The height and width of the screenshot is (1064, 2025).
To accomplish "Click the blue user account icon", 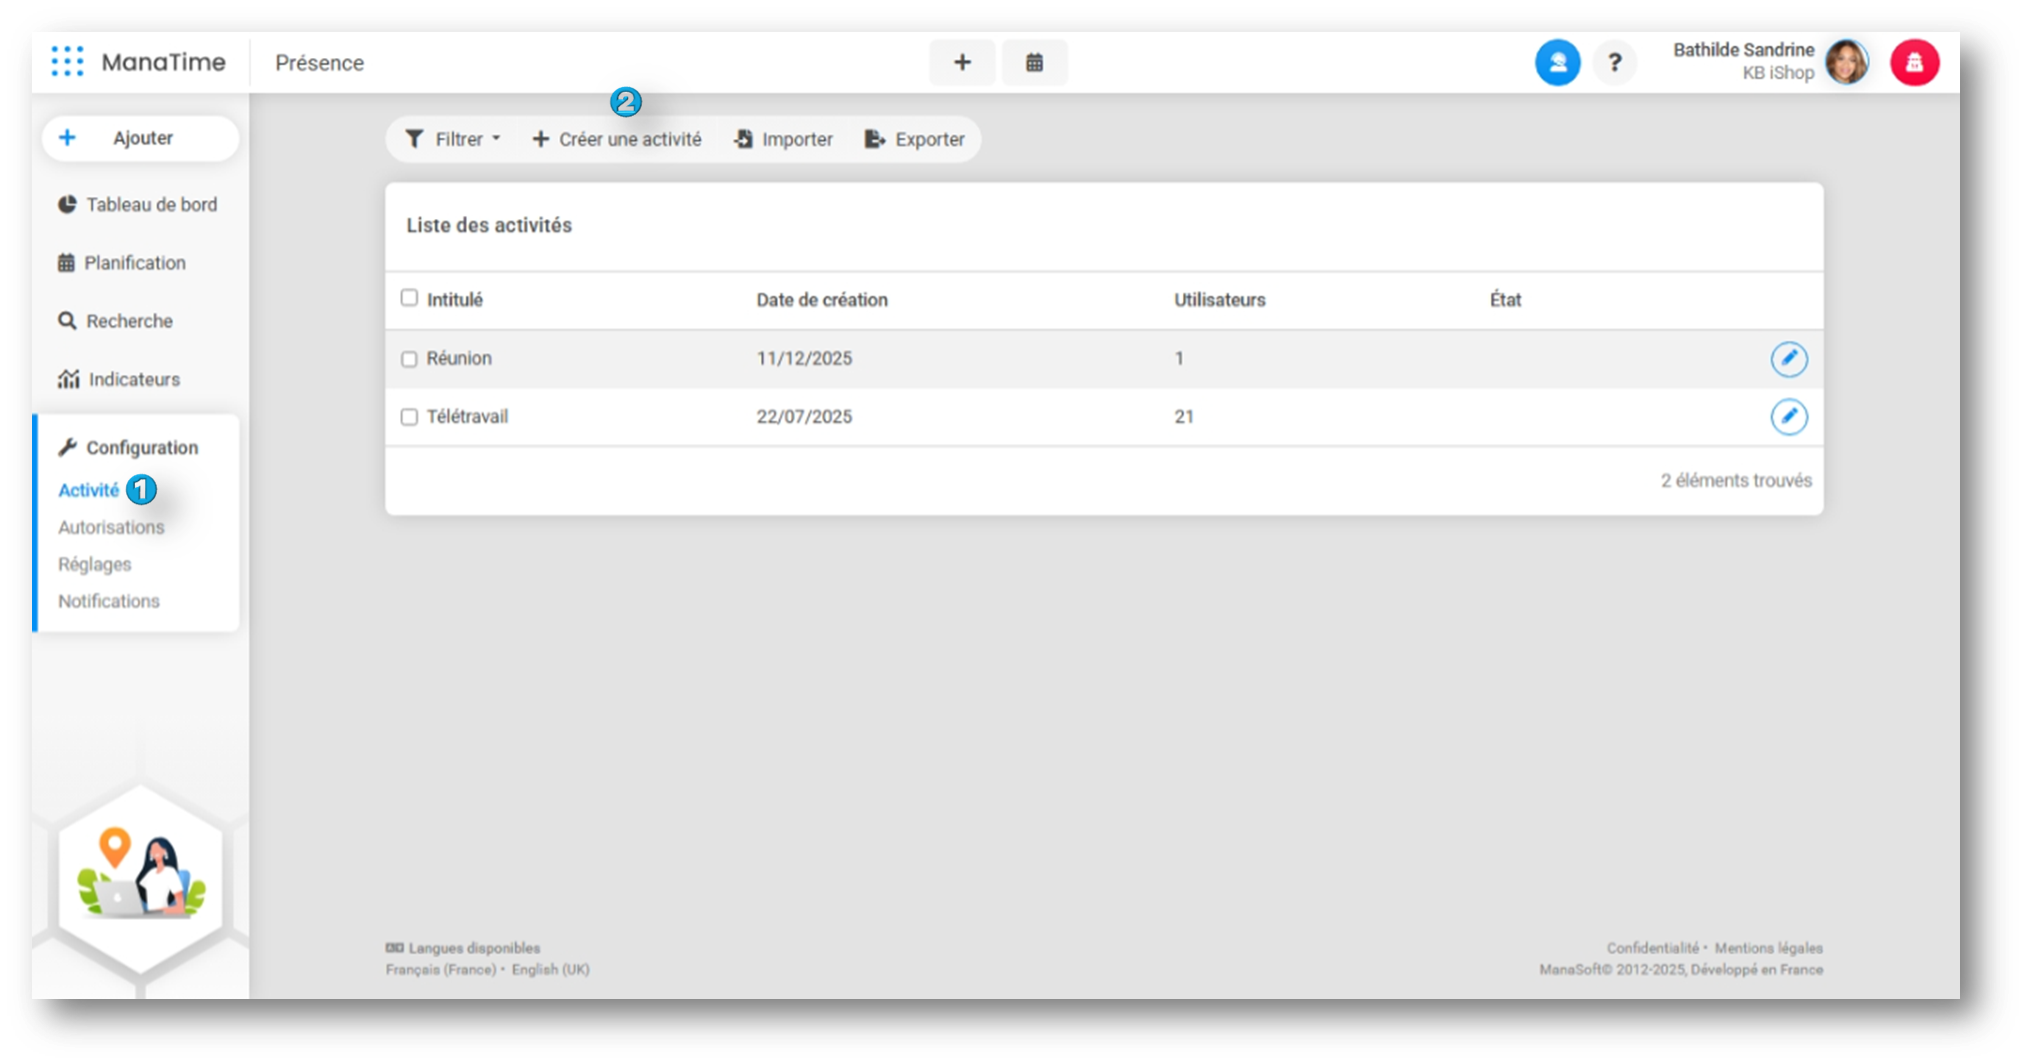I will pyautogui.click(x=1557, y=63).
